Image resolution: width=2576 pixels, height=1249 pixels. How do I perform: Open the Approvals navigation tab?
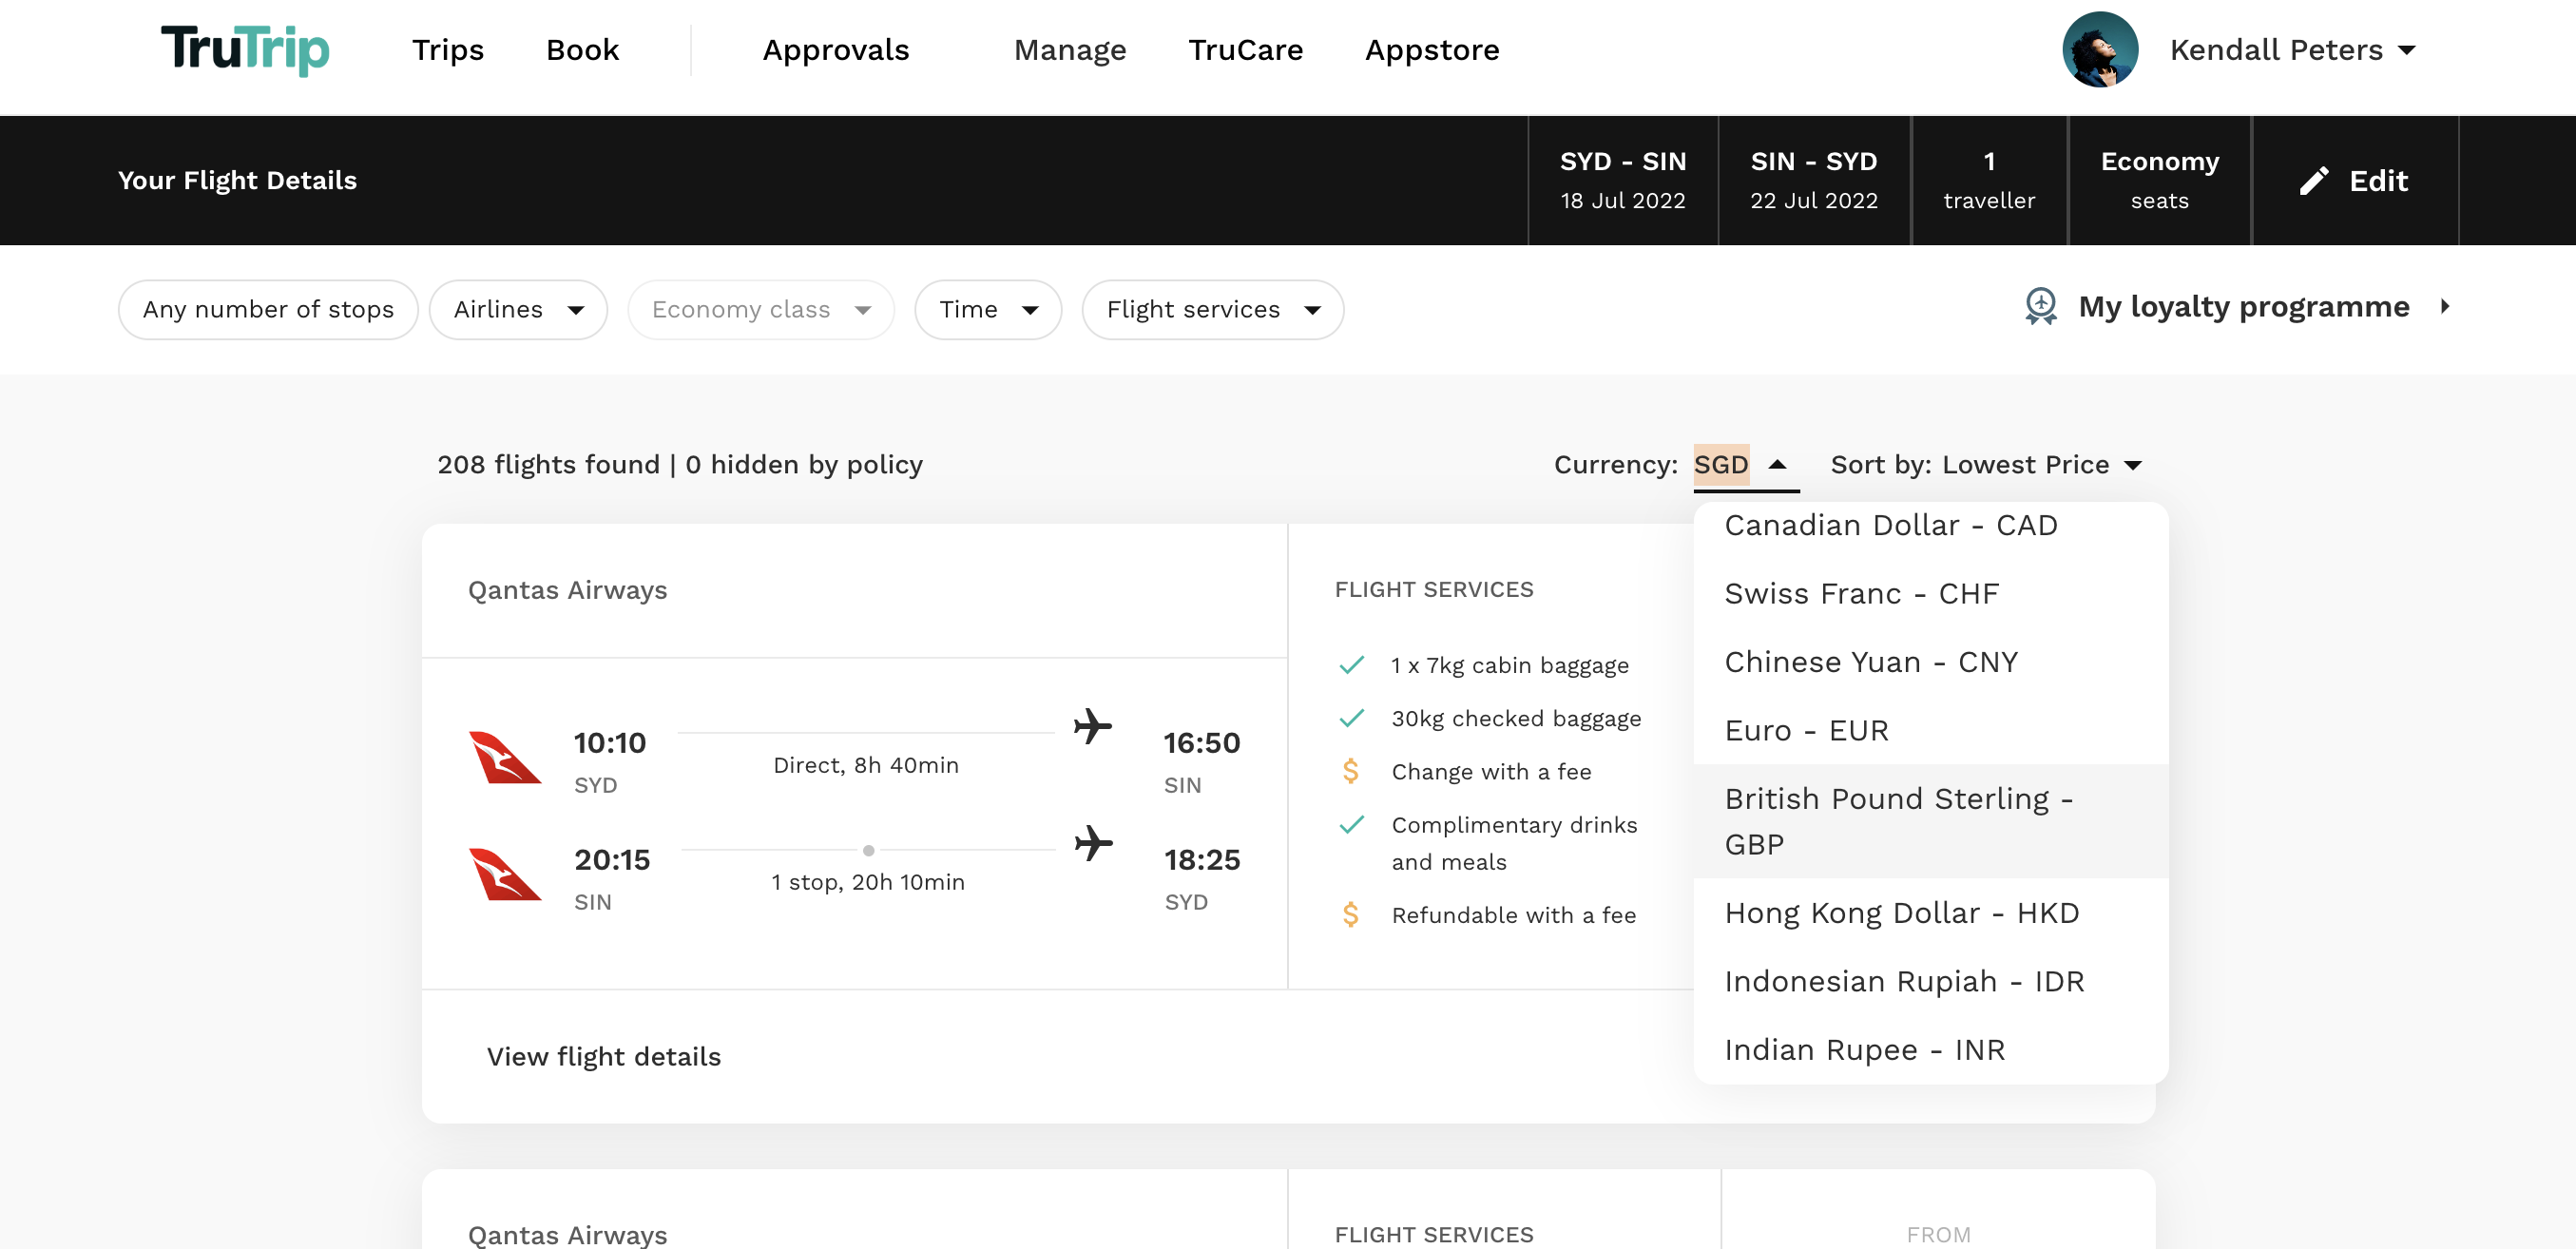tap(835, 50)
